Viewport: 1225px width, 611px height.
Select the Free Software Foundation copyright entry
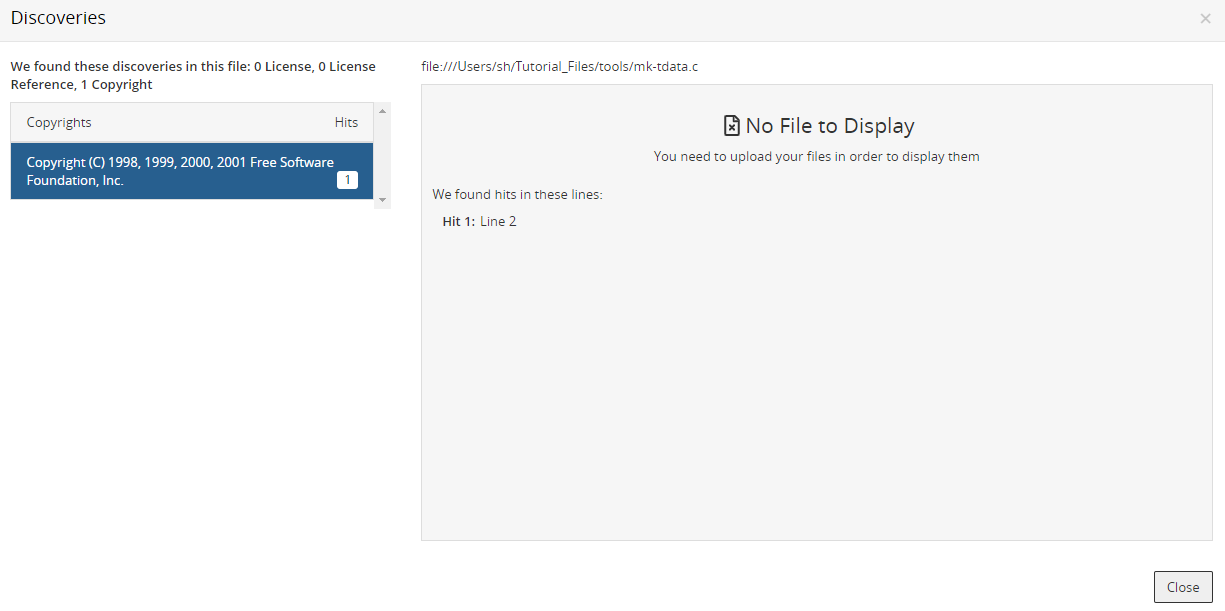point(180,170)
